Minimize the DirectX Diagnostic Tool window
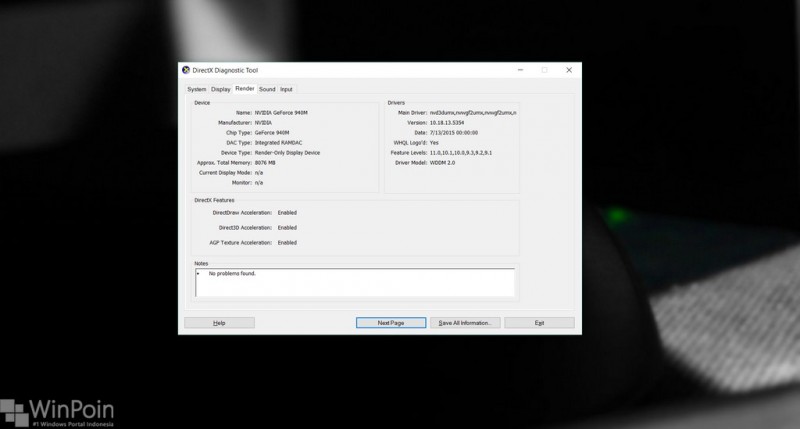 click(520, 70)
